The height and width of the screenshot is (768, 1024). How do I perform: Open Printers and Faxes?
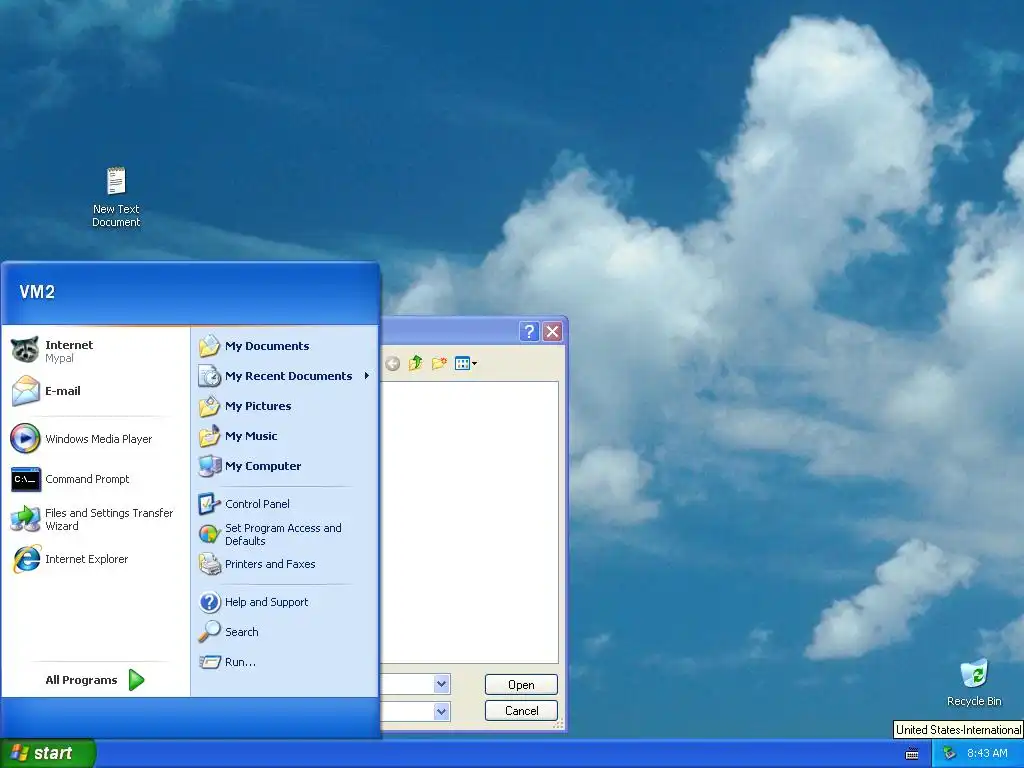point(284,564)
